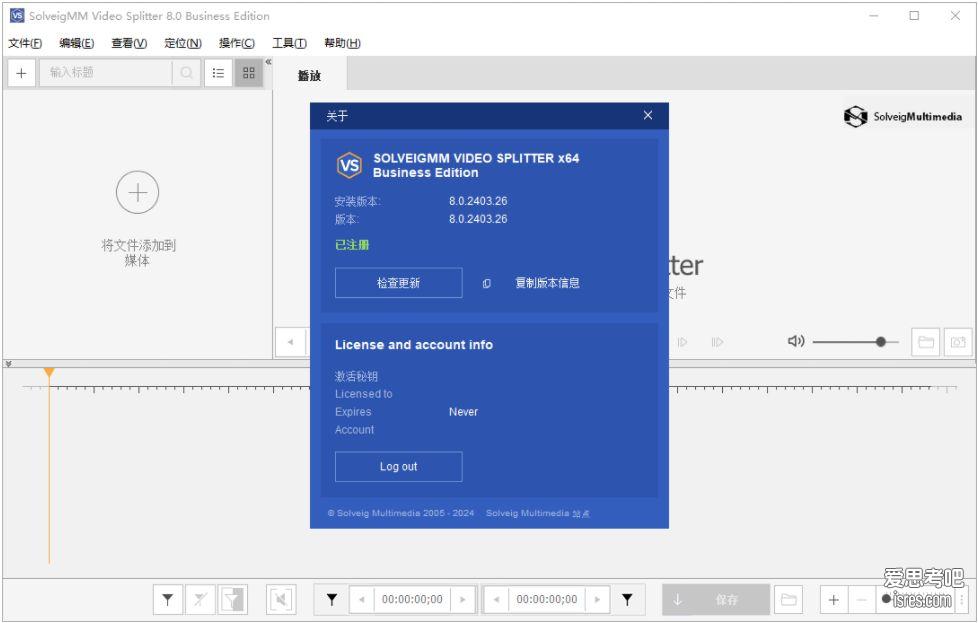The image size is (978, 623).
Task: Open the 文件(F) menu
Action: [x=25, y=43]
